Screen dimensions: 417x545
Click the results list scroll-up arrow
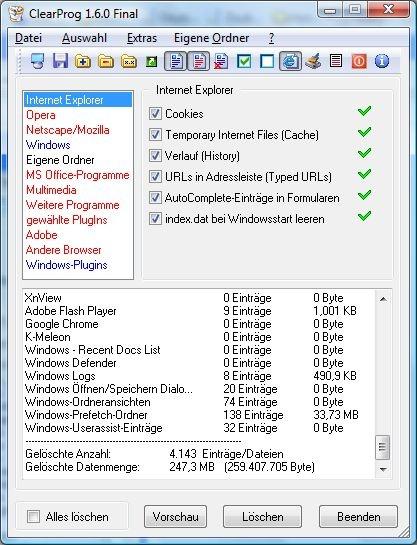tap(383, 299)
